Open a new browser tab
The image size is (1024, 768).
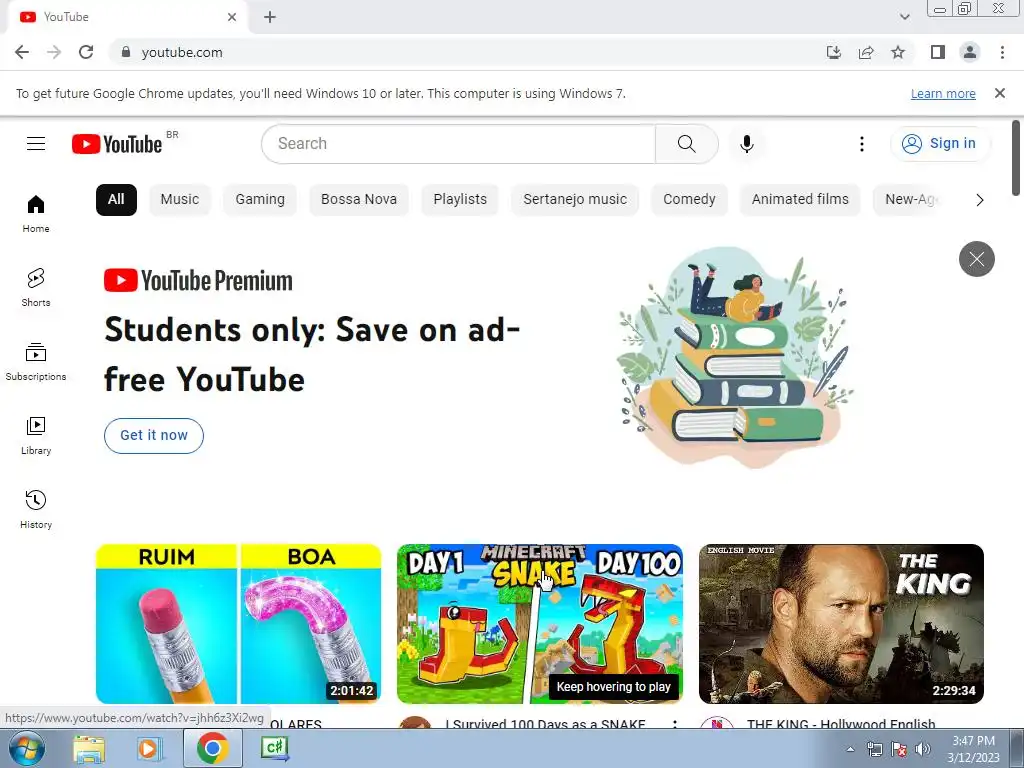point(270,17)
